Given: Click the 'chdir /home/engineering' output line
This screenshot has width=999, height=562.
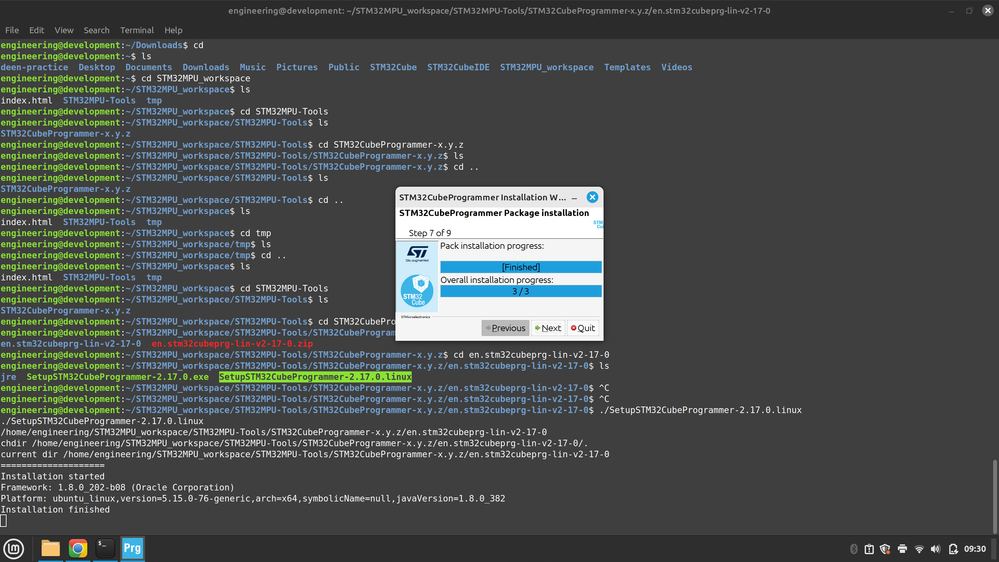Looking at the screenshot, I should [294, 443].
